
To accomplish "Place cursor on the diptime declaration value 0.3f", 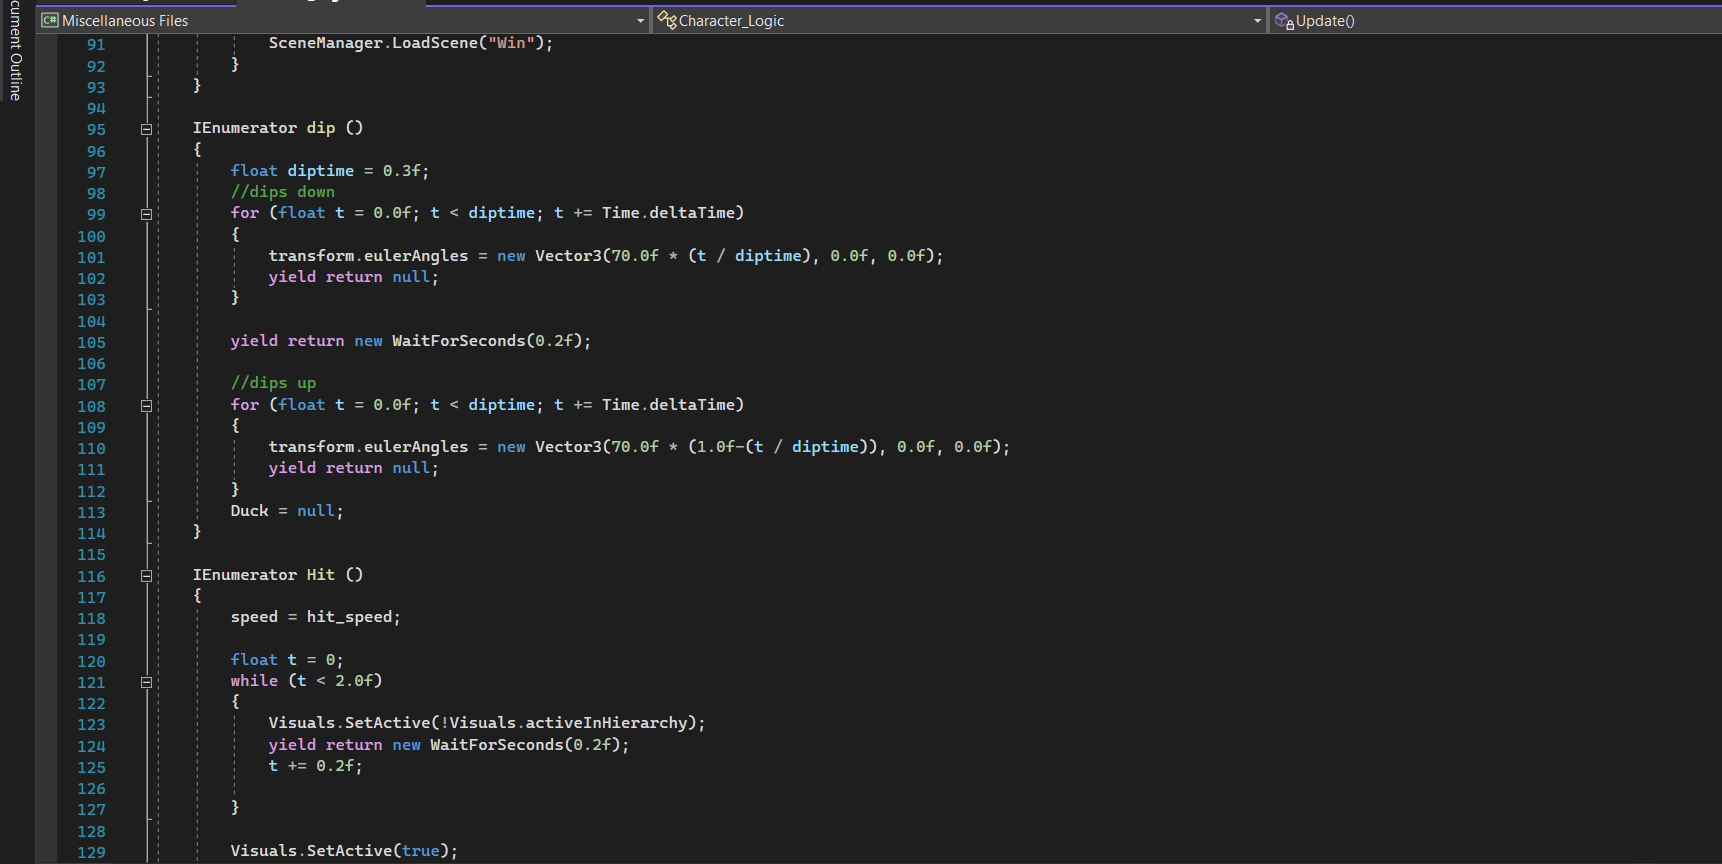I will coord(402,171).
